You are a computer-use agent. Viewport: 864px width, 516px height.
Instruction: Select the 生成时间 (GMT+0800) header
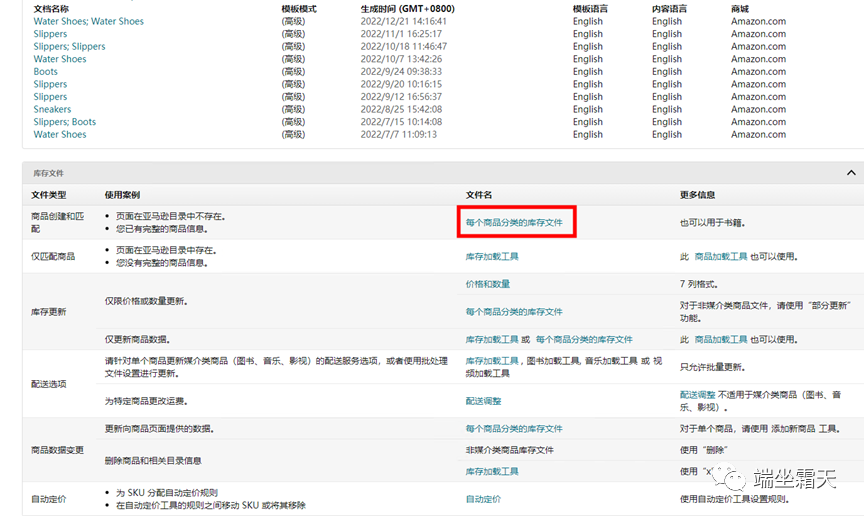pos(408,9)
